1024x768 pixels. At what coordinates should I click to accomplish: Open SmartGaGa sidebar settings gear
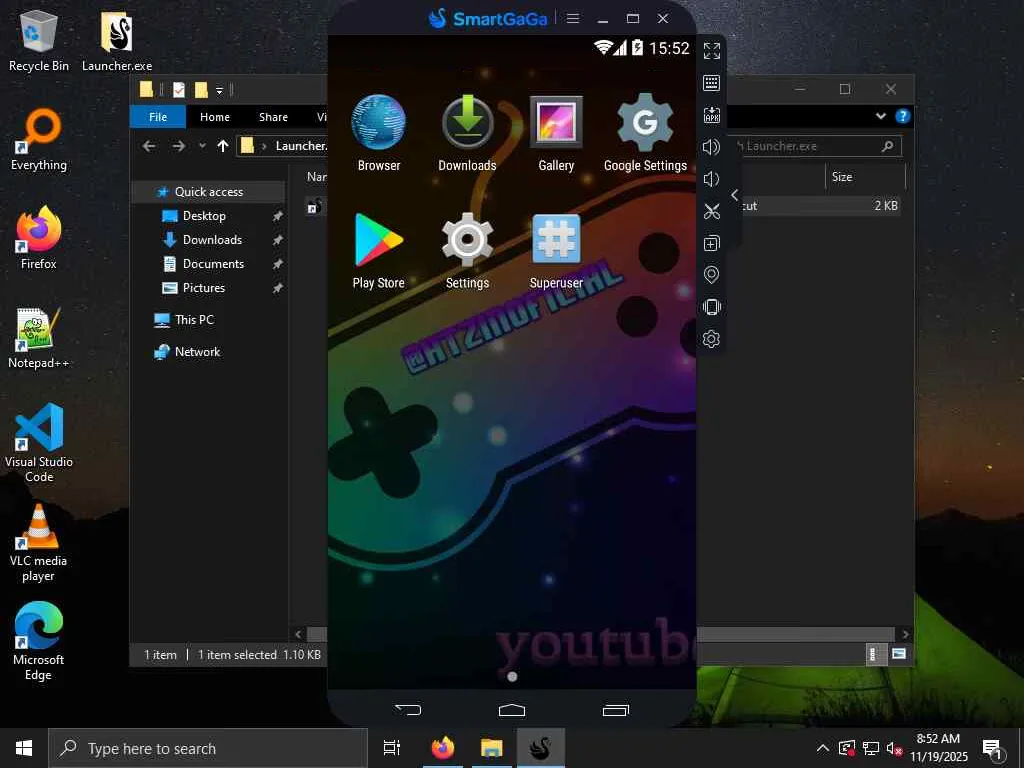point(712,339)
